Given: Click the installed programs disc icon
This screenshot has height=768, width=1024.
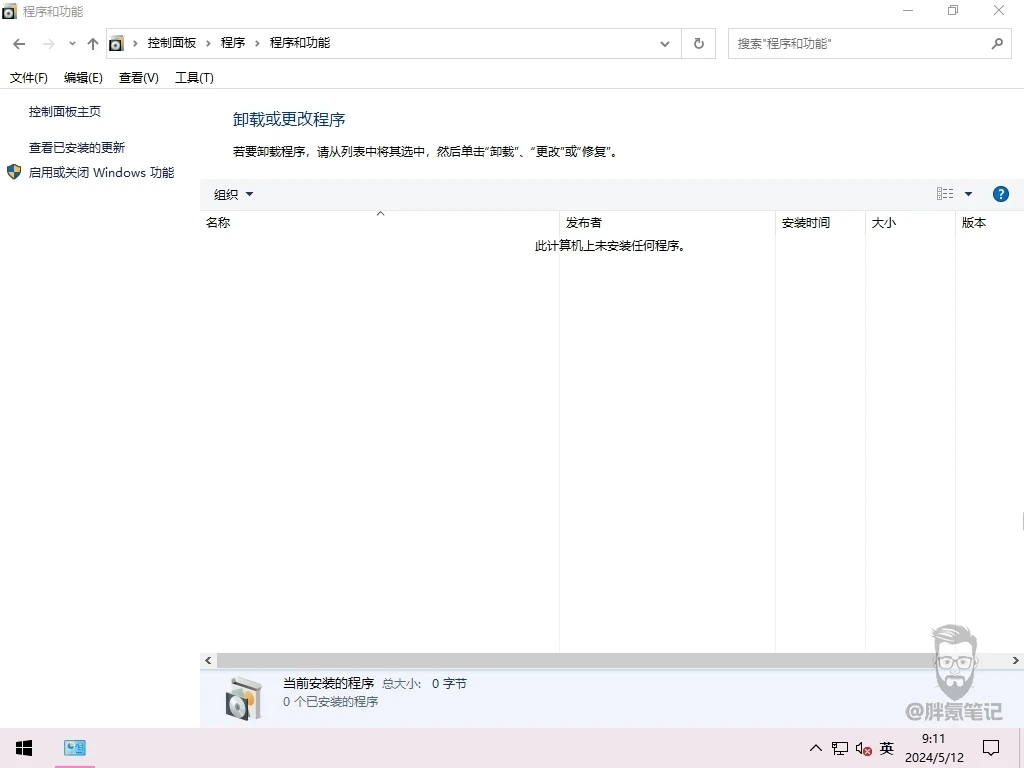Looking at the screenshot, I should (x=244, y=698).
